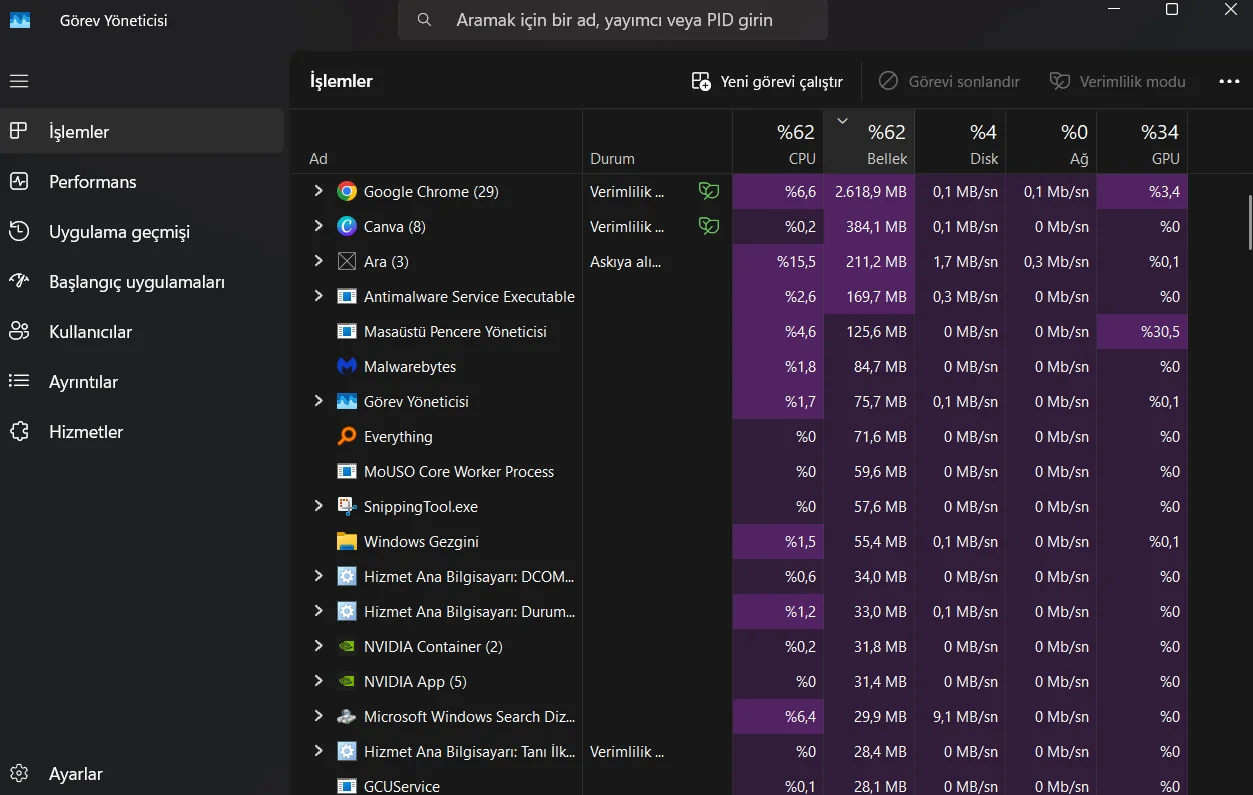Click the Google Chrome process icon
Viewport: 1253px width, 795px height.
point(347,191)
